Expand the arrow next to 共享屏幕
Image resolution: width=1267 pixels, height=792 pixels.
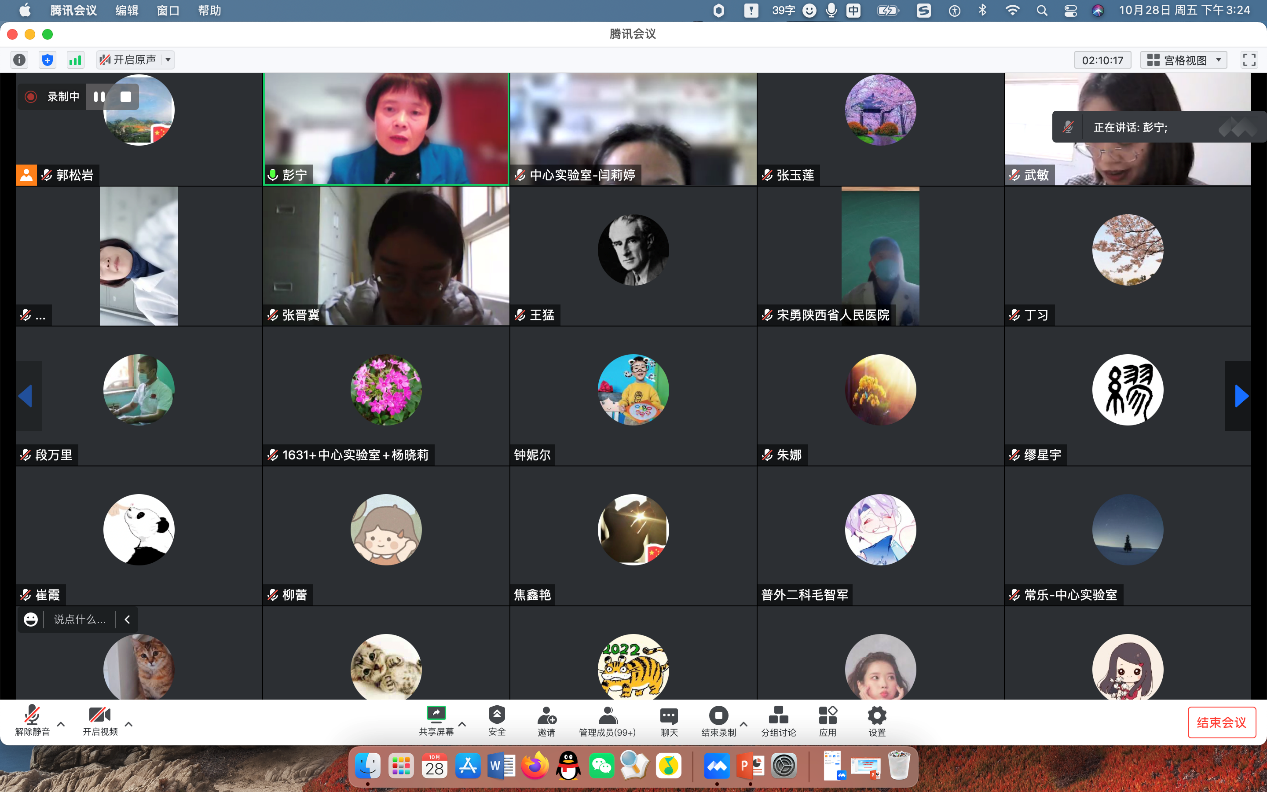(x=462, y=724)
